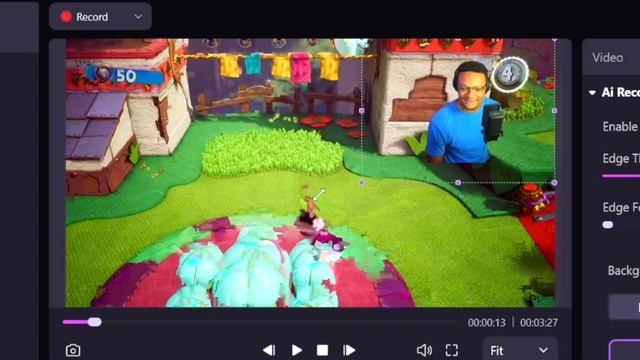Take a snapshot with the camera icon
The image size is (640, 360).
73,350
